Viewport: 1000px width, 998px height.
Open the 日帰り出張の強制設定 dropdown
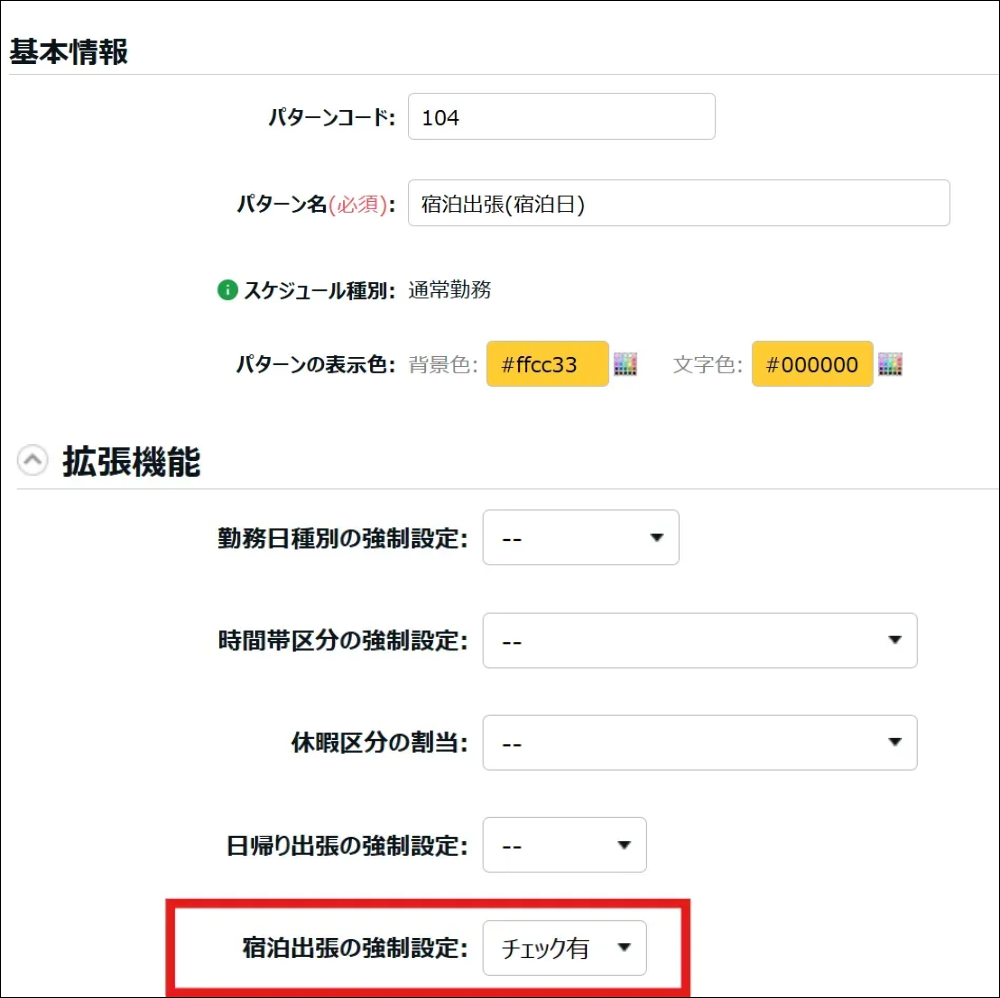pyautogui.click(x=564, y=845)
